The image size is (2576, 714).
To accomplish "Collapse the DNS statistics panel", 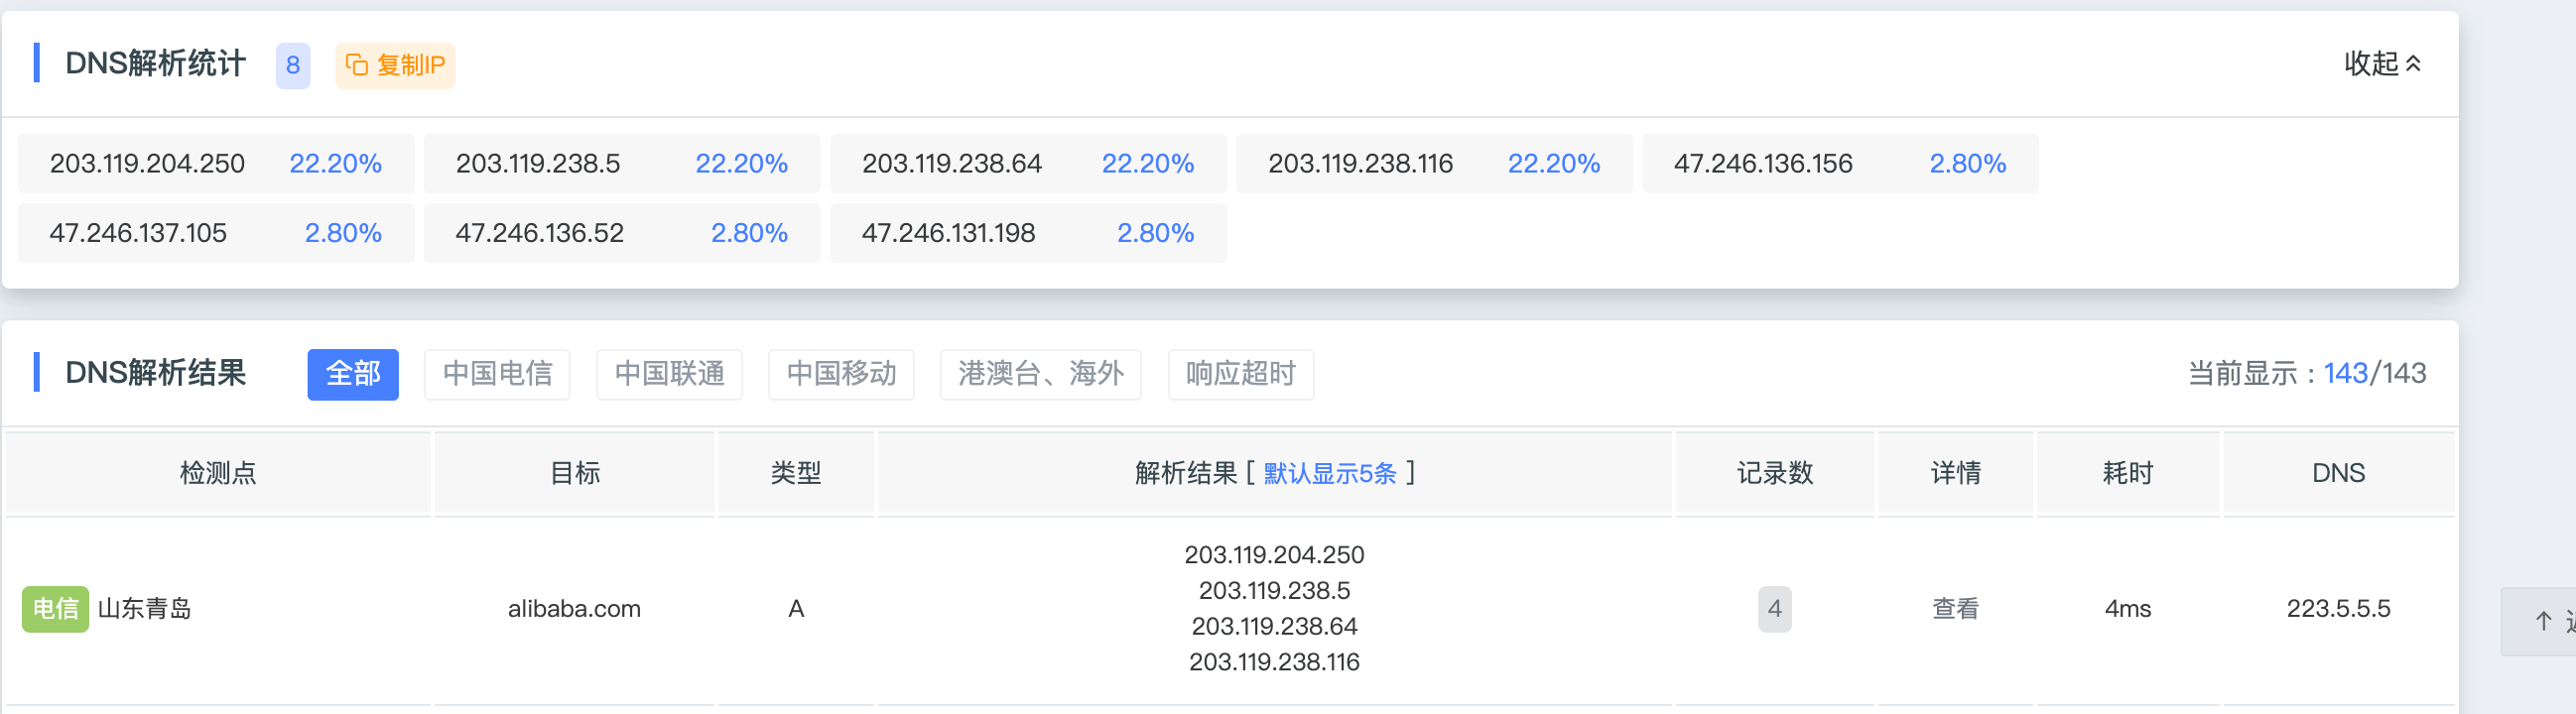I will click(2382, 64).
